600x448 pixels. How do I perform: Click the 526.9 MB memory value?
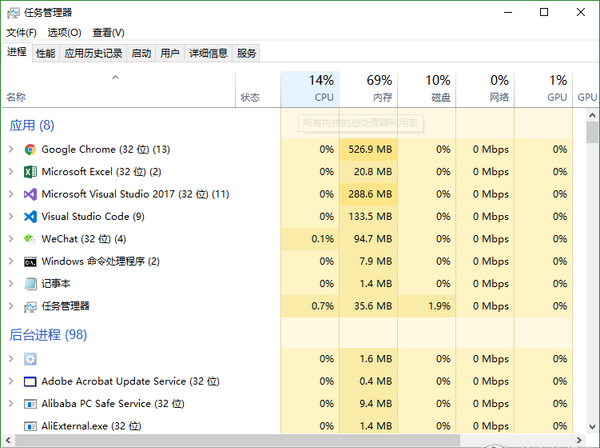pyautogui.click(x=370, y=149)
